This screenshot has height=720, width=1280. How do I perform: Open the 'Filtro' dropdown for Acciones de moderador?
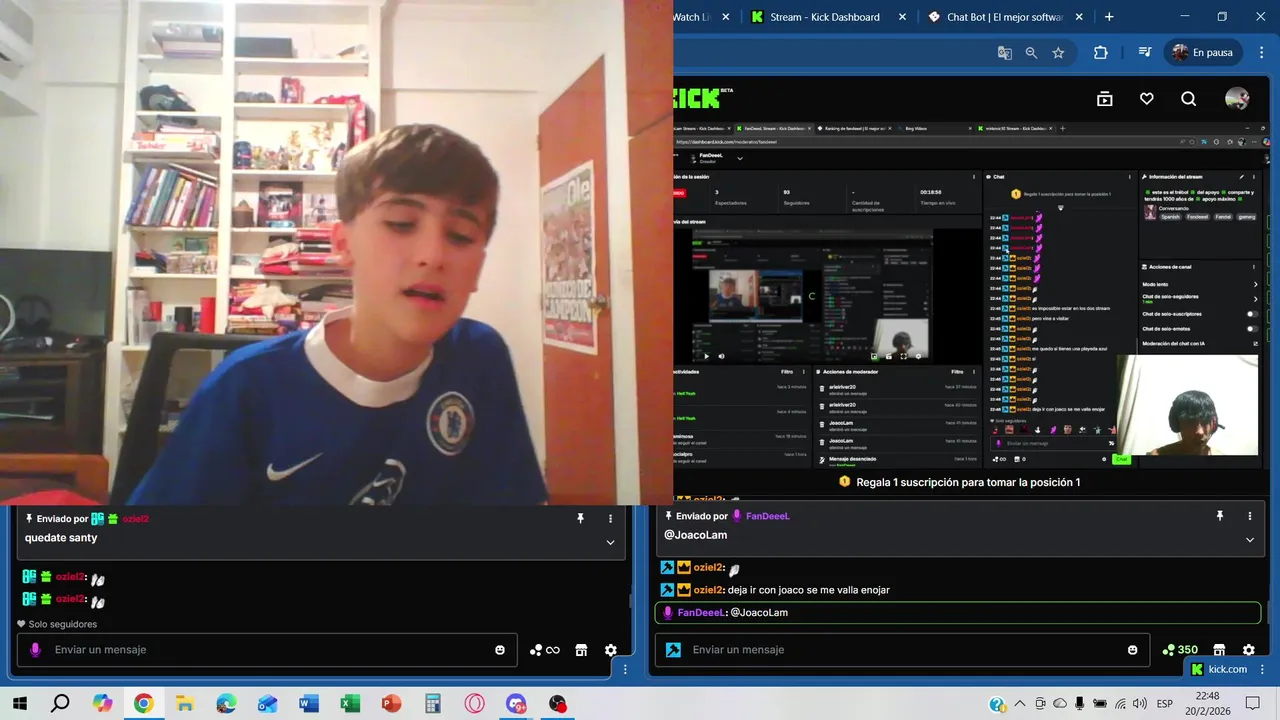959,371
